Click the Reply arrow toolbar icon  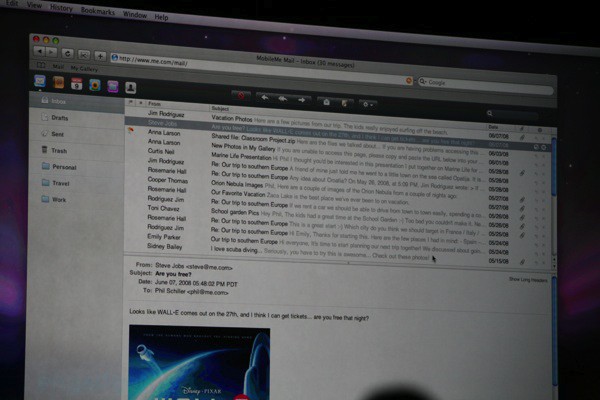(x=264, y=98)
